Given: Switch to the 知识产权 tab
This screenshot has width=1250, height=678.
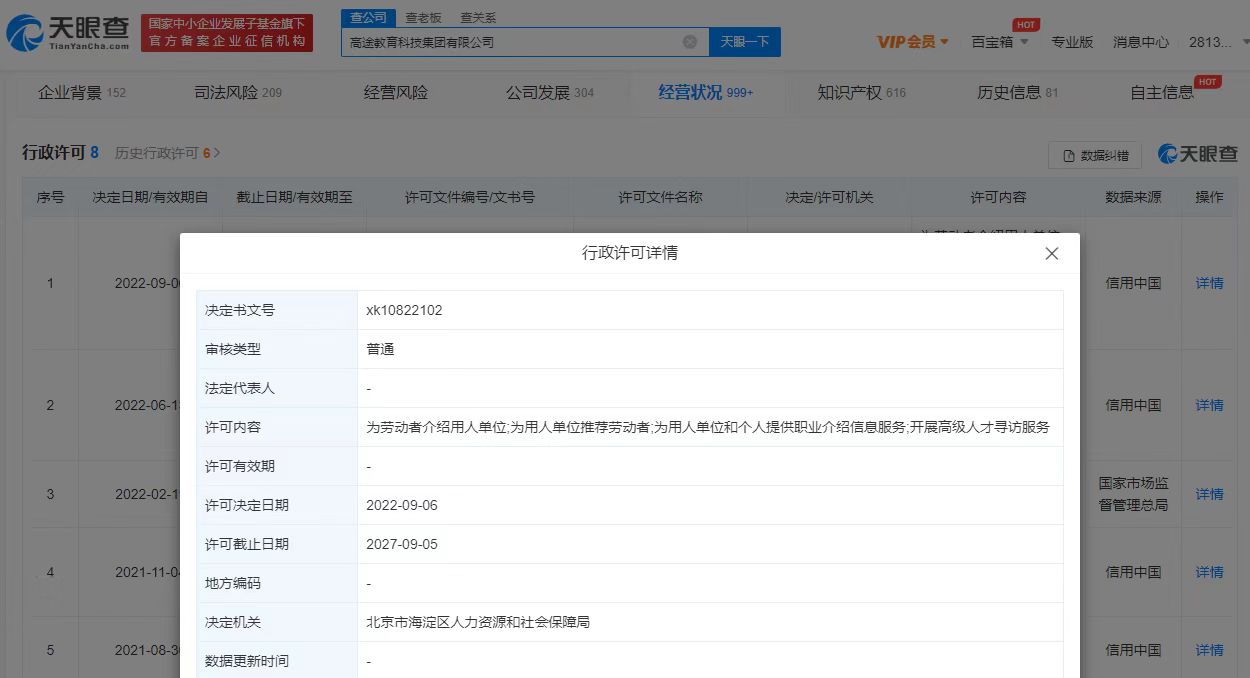Looking at the screenshot, I should (x=861, y=93).
